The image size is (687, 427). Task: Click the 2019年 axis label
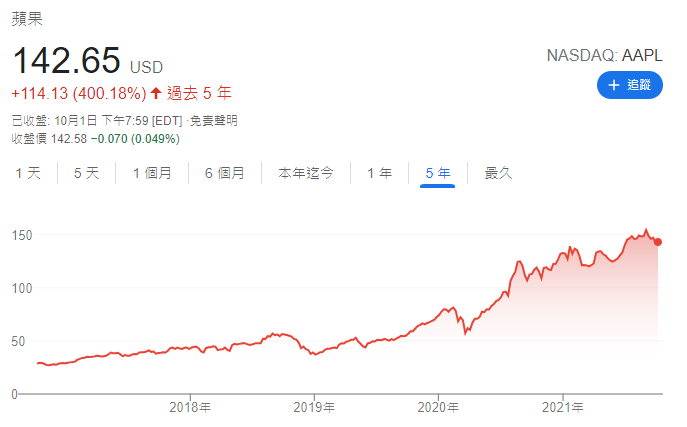(314, 407)
